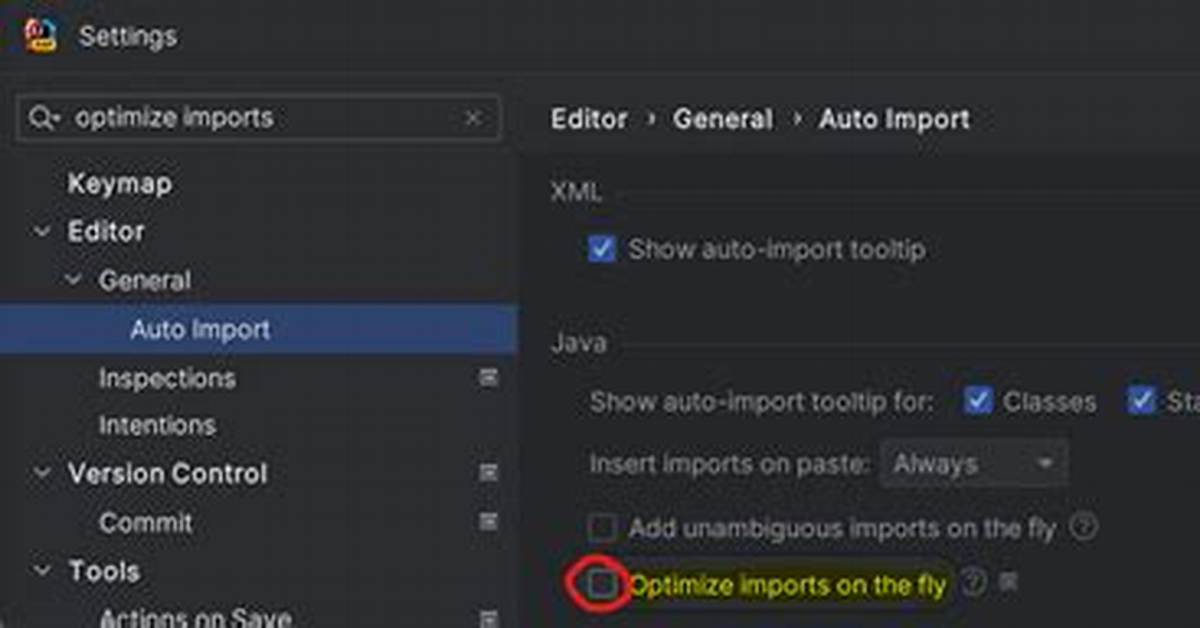Click project-level icon after Optimize imports help

click(1008, 581)
